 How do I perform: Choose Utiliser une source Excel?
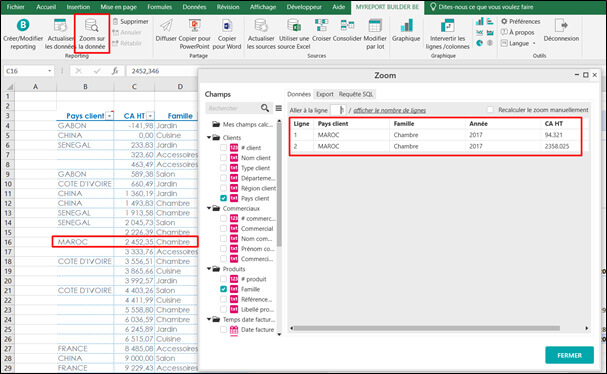click(x=294, y=34)
